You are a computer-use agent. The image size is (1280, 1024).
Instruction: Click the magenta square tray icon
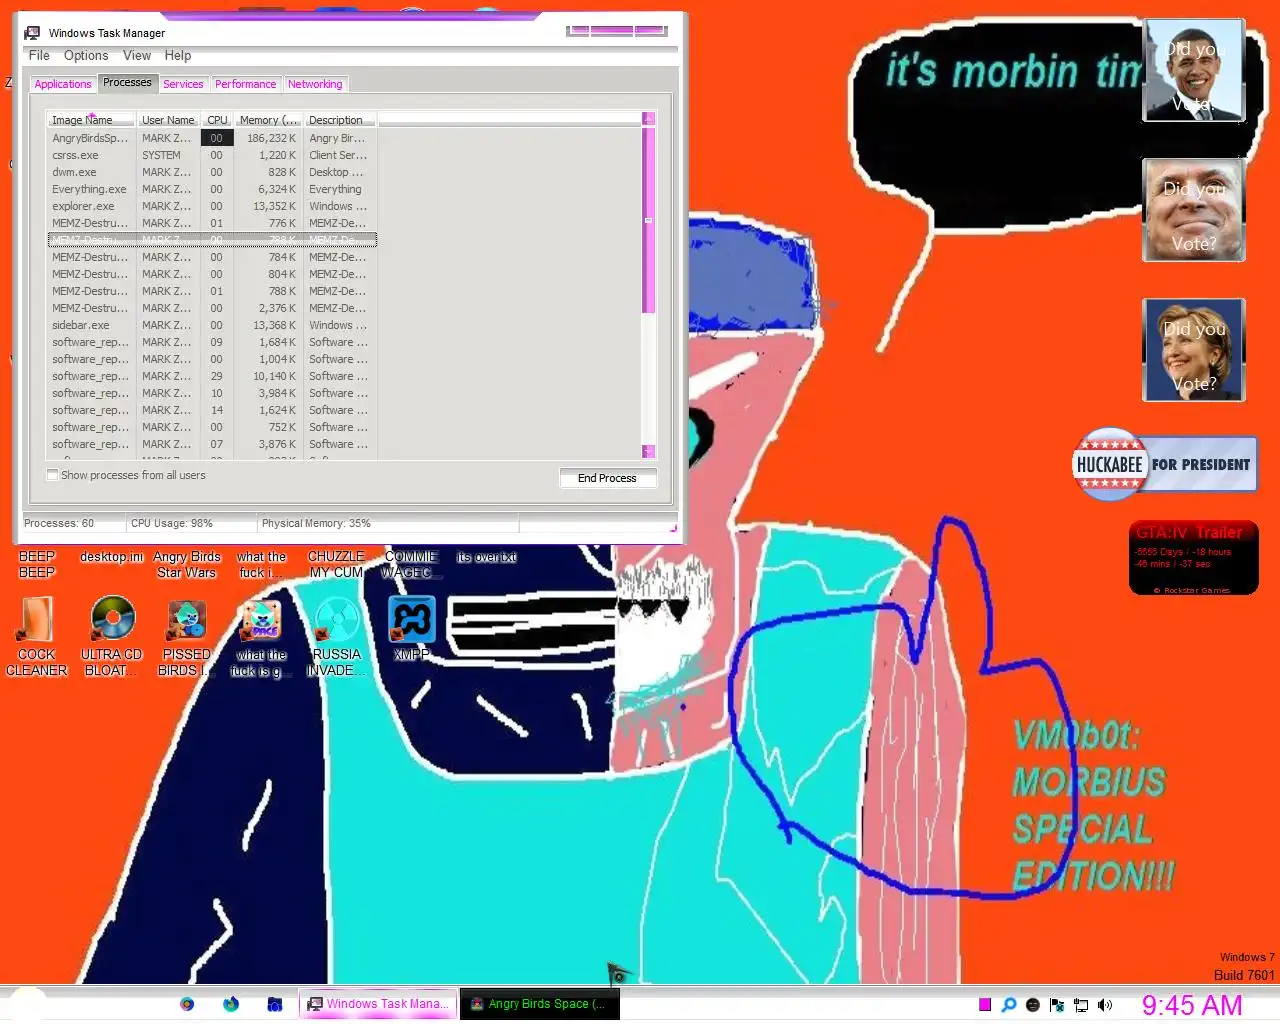click(x=985, y=1004)
